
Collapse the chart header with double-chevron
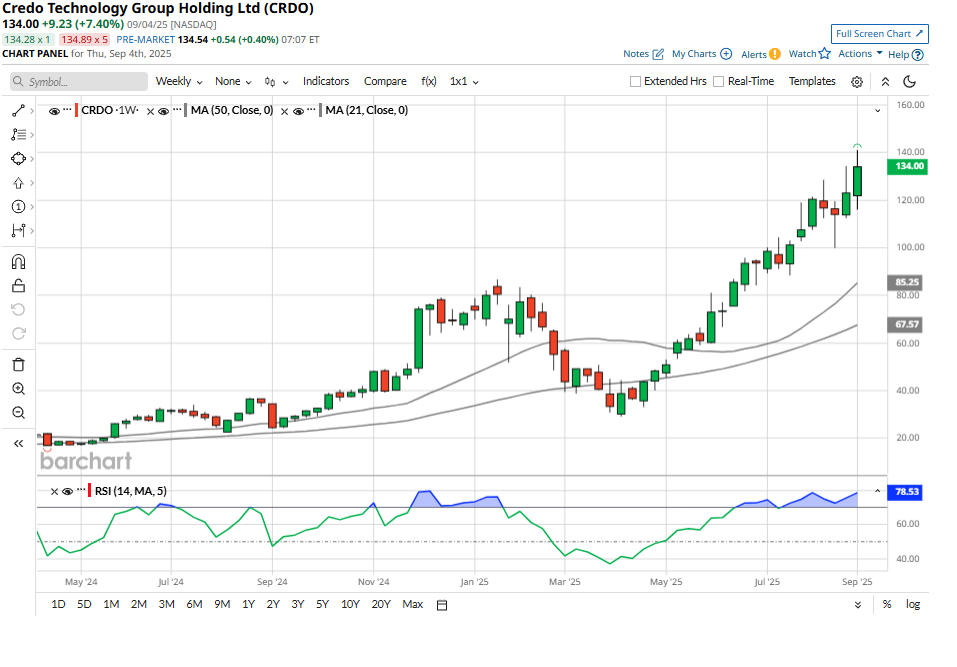click(885, 82)
